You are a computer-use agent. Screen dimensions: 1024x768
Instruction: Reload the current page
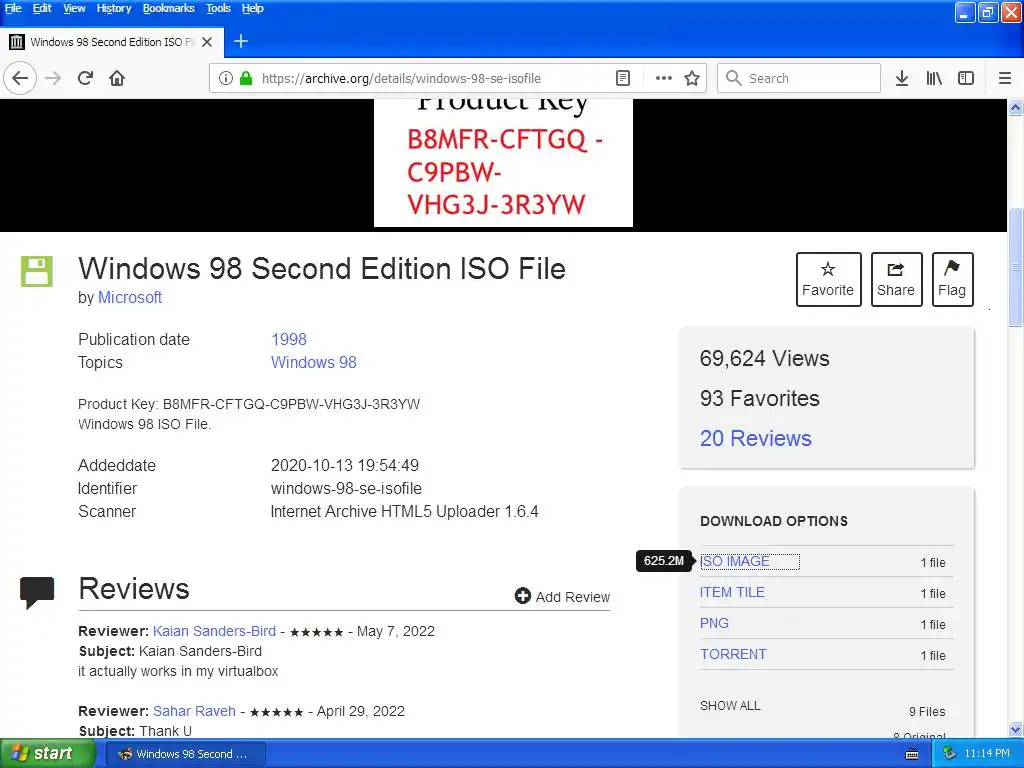86,78
